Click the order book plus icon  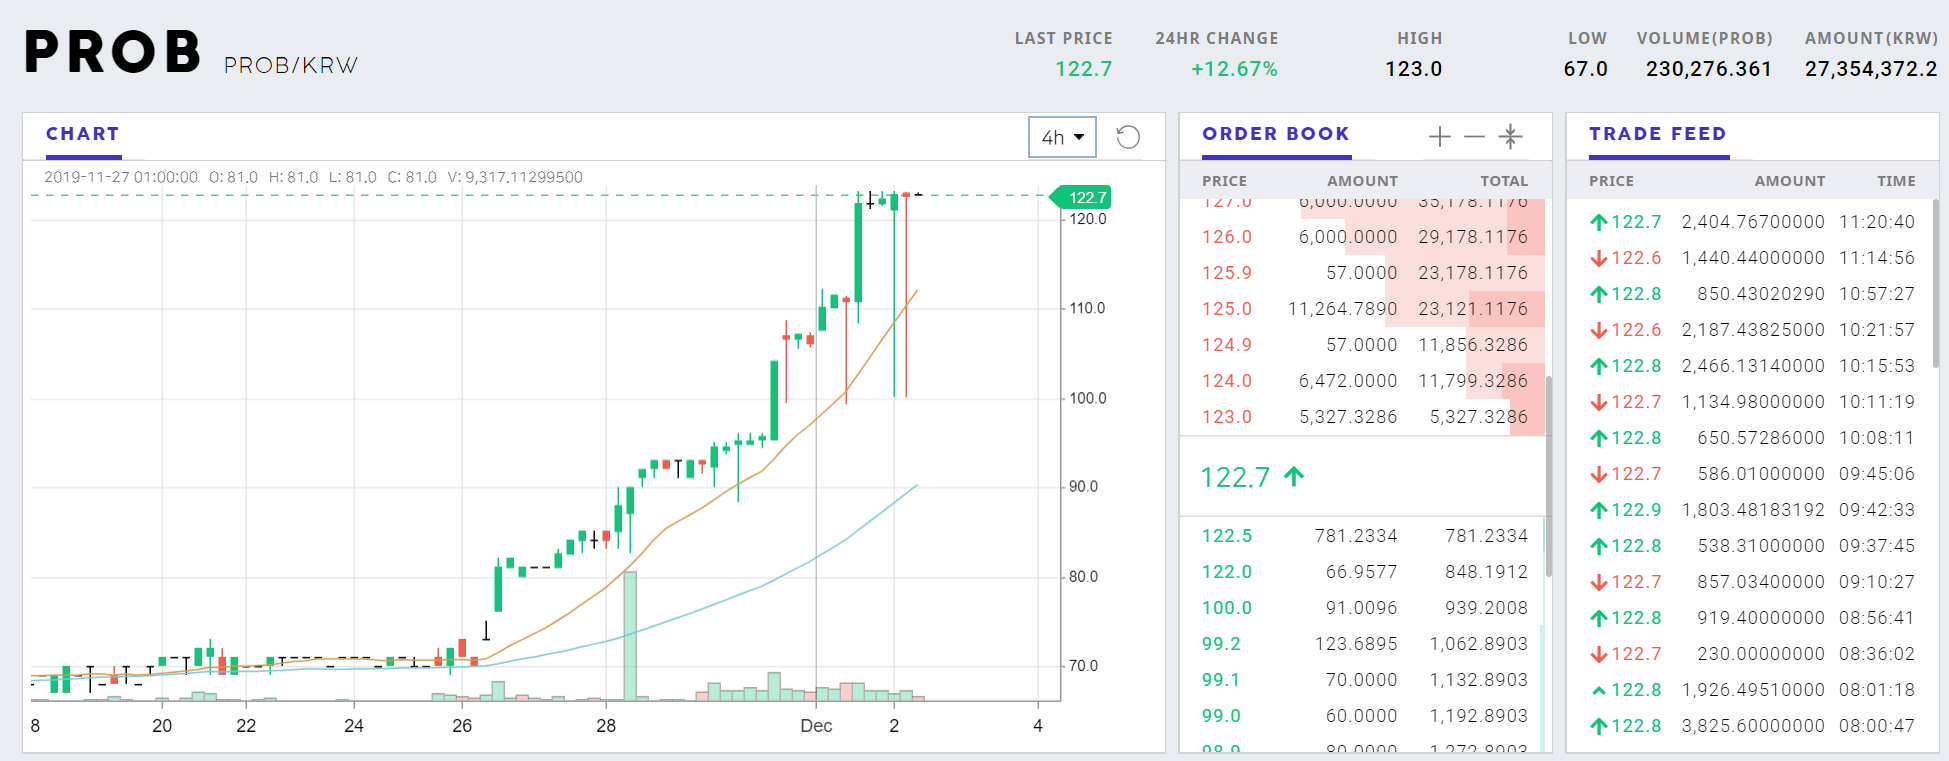pyautogui.click(x=1439, y=137)
